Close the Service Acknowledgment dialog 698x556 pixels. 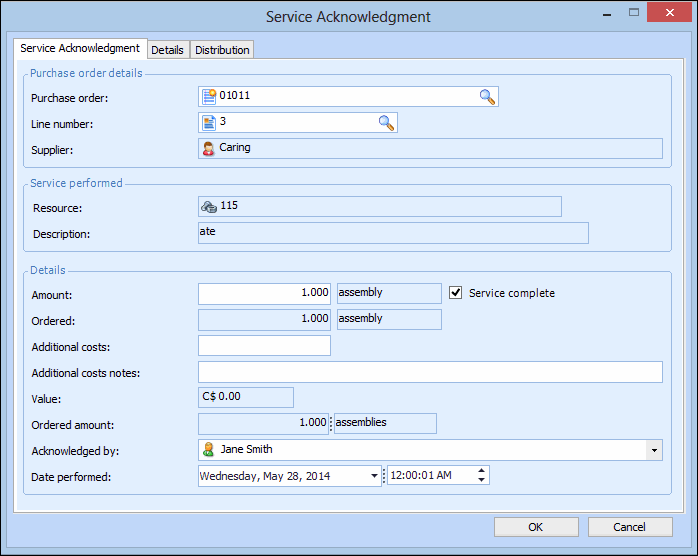tap(663, 14)
